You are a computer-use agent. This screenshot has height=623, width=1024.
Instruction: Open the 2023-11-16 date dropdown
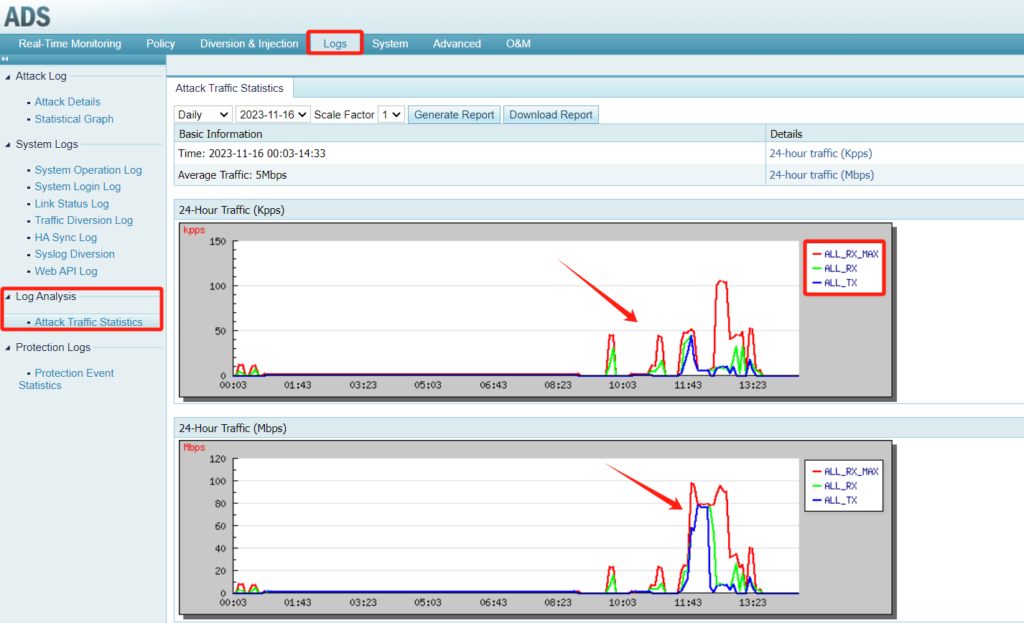tap(272, 114)
